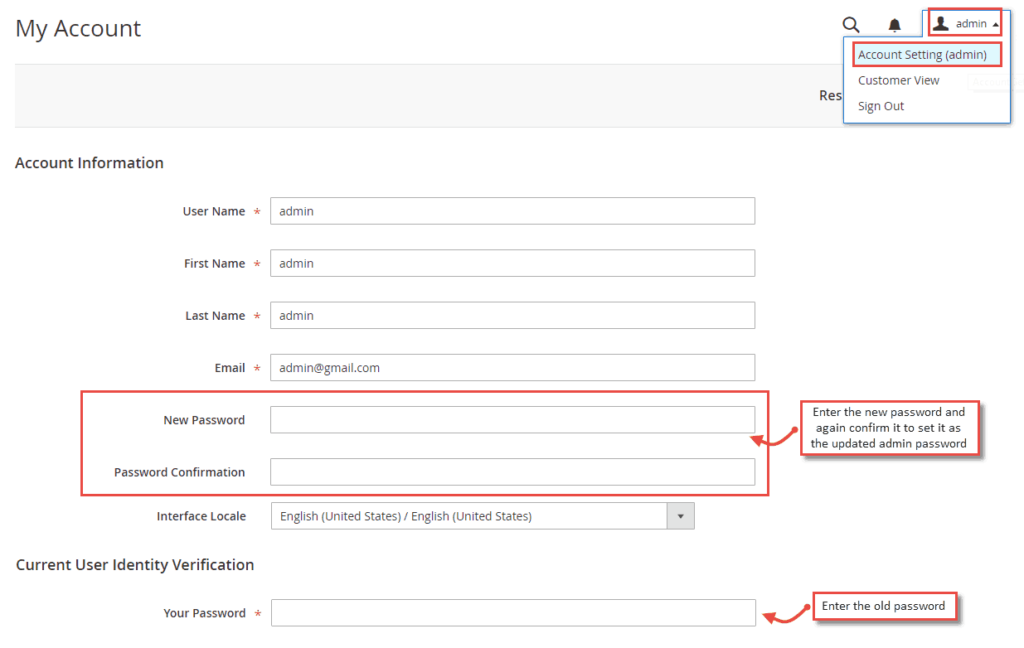
Task: Click the Password Confirmation field
Action: point(512,471)
